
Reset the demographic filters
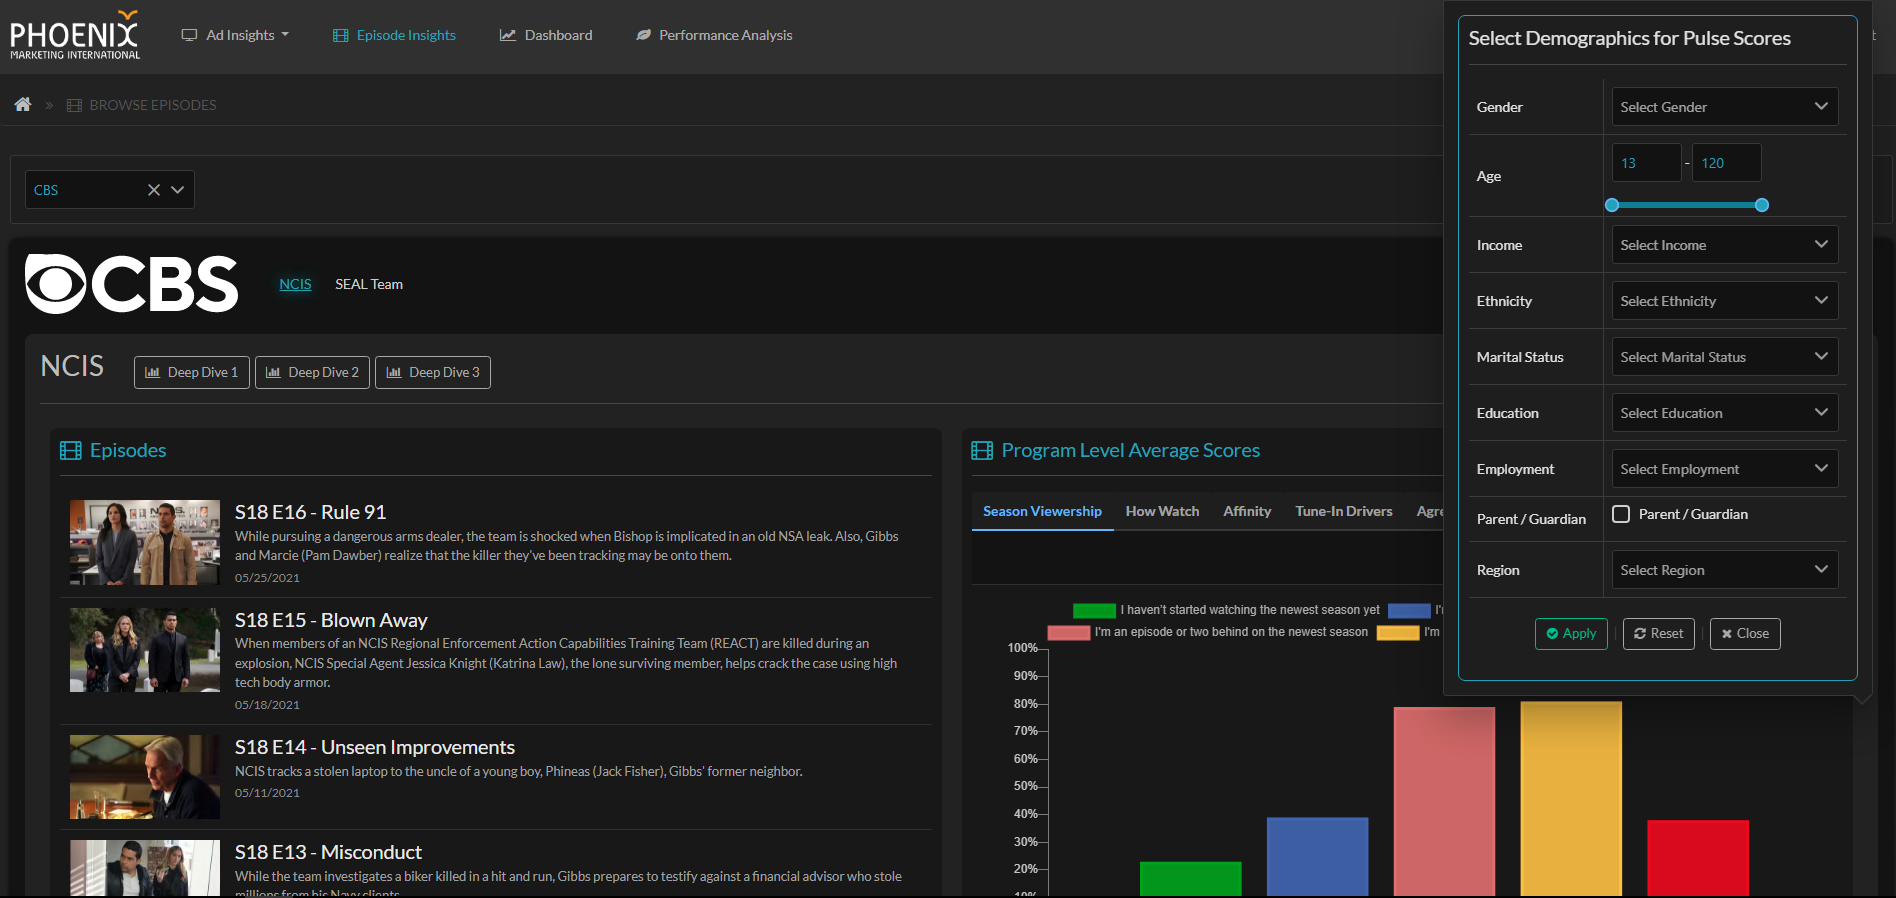pos(1659,634)
